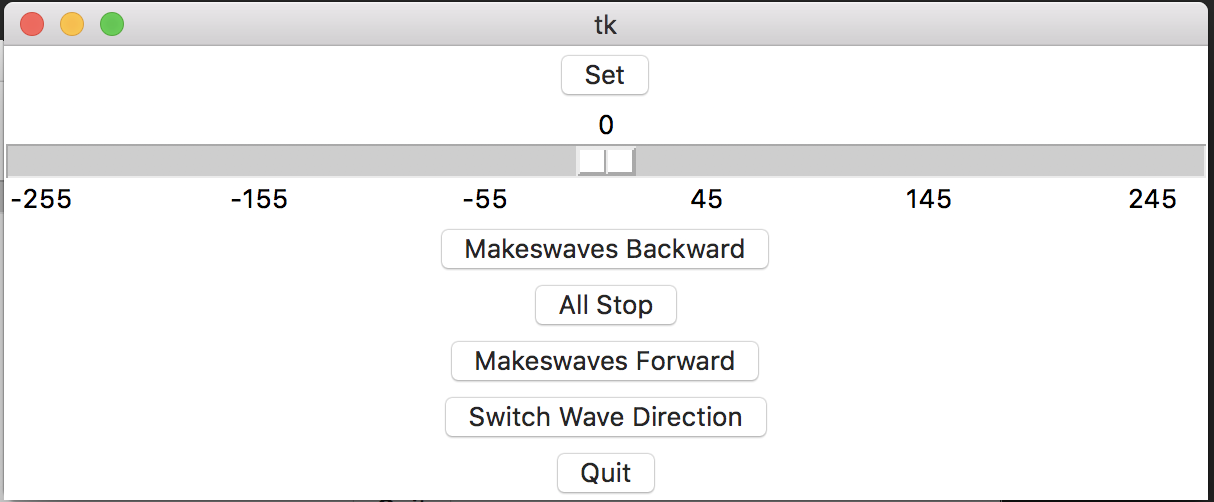The image size is (1214, 502).
Task: Click the tk window title text
Action: [606, 24]
